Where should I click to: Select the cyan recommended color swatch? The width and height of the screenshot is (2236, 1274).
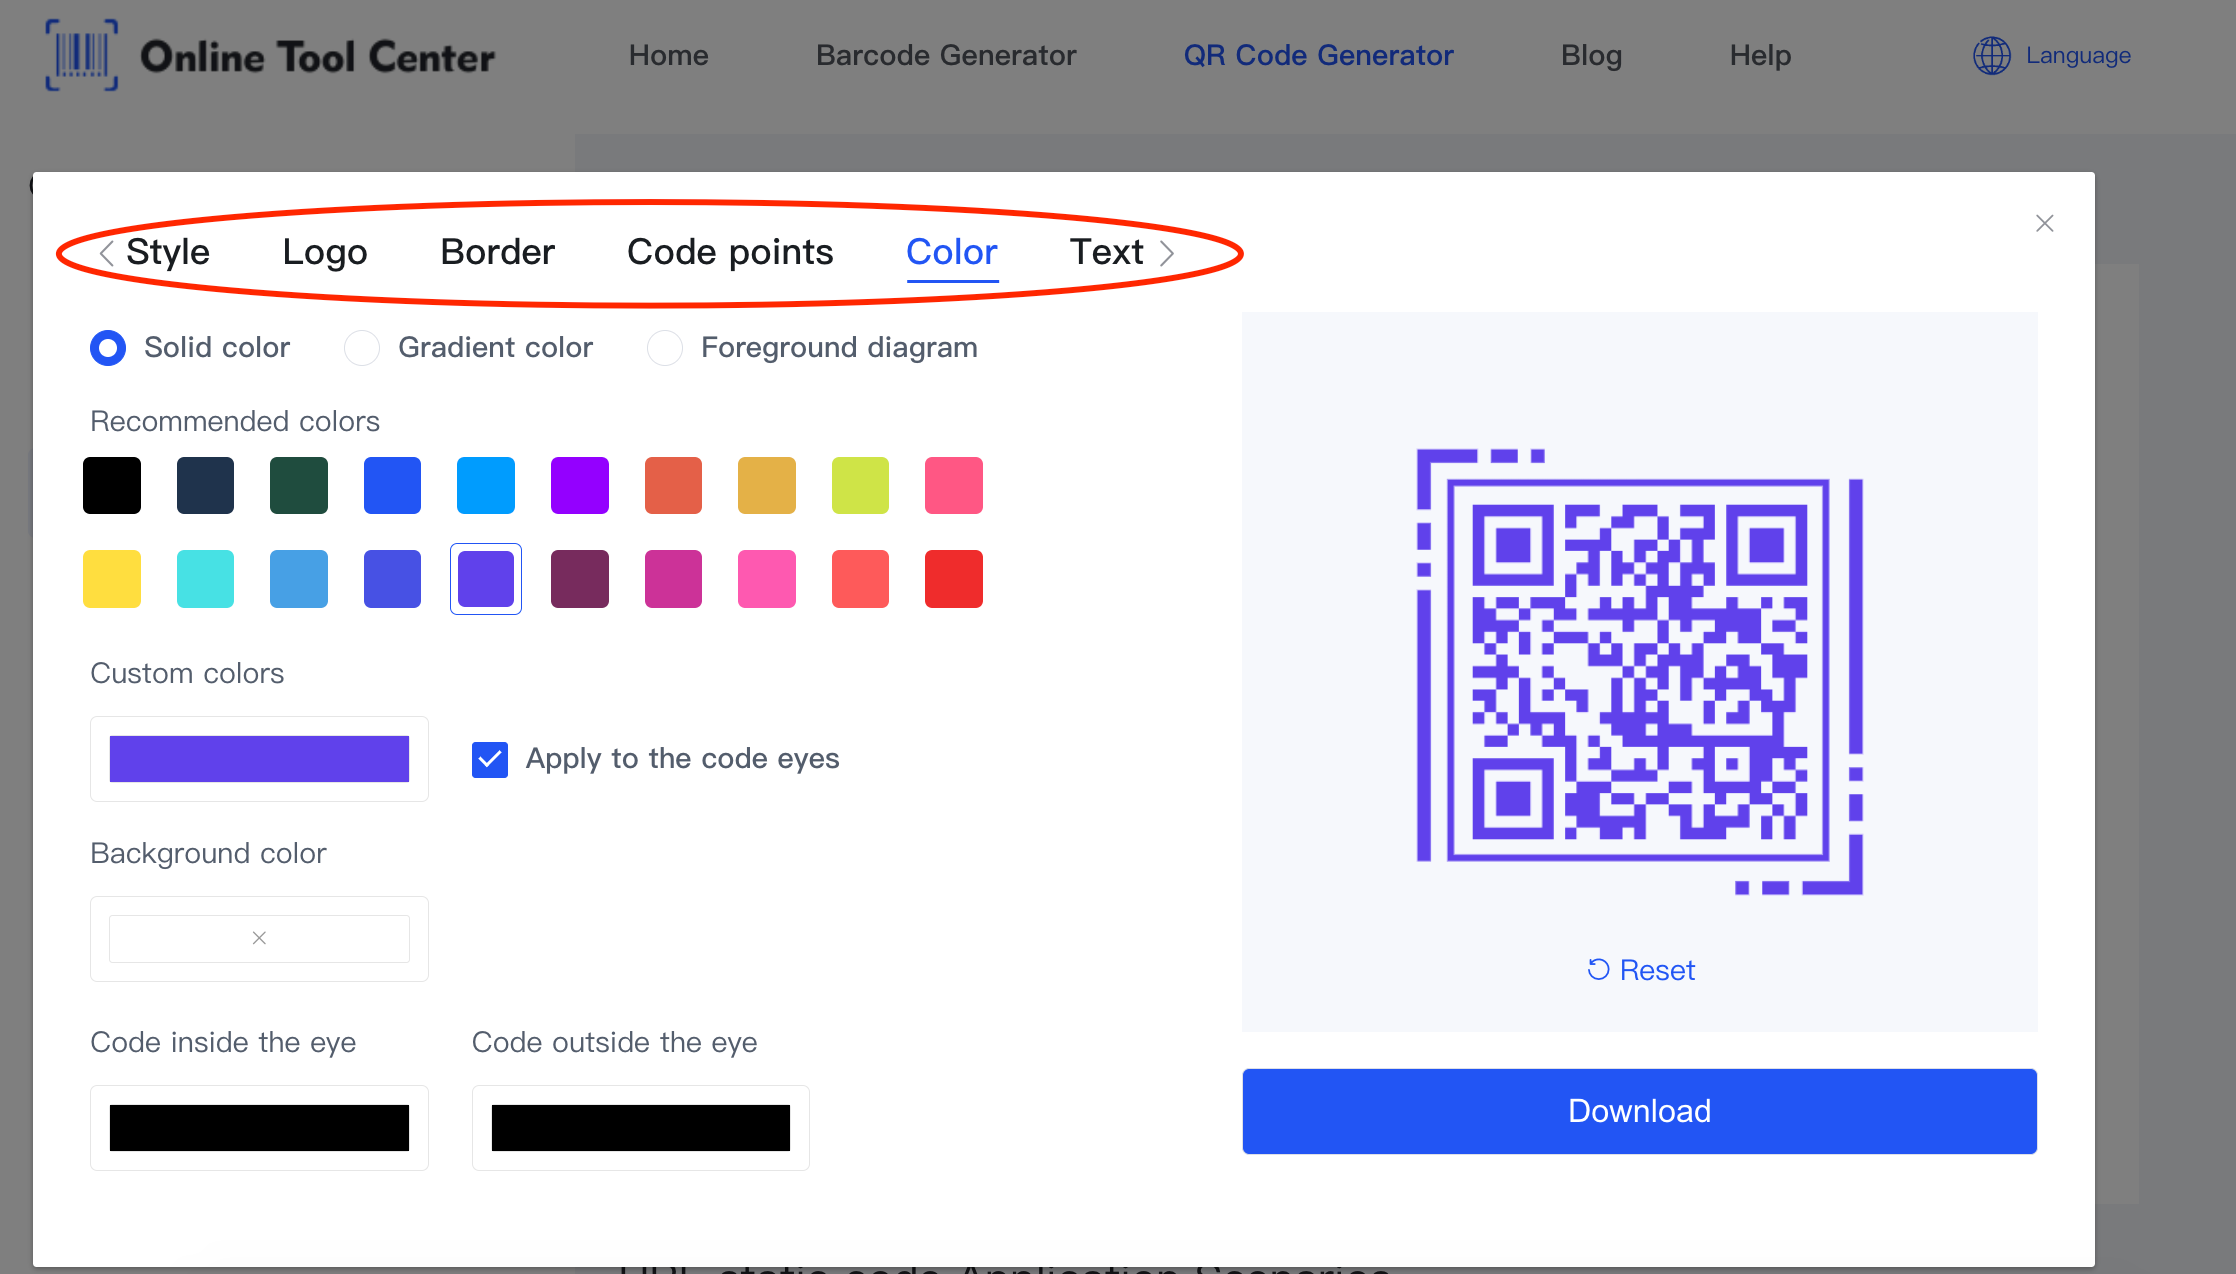(207, 577)
